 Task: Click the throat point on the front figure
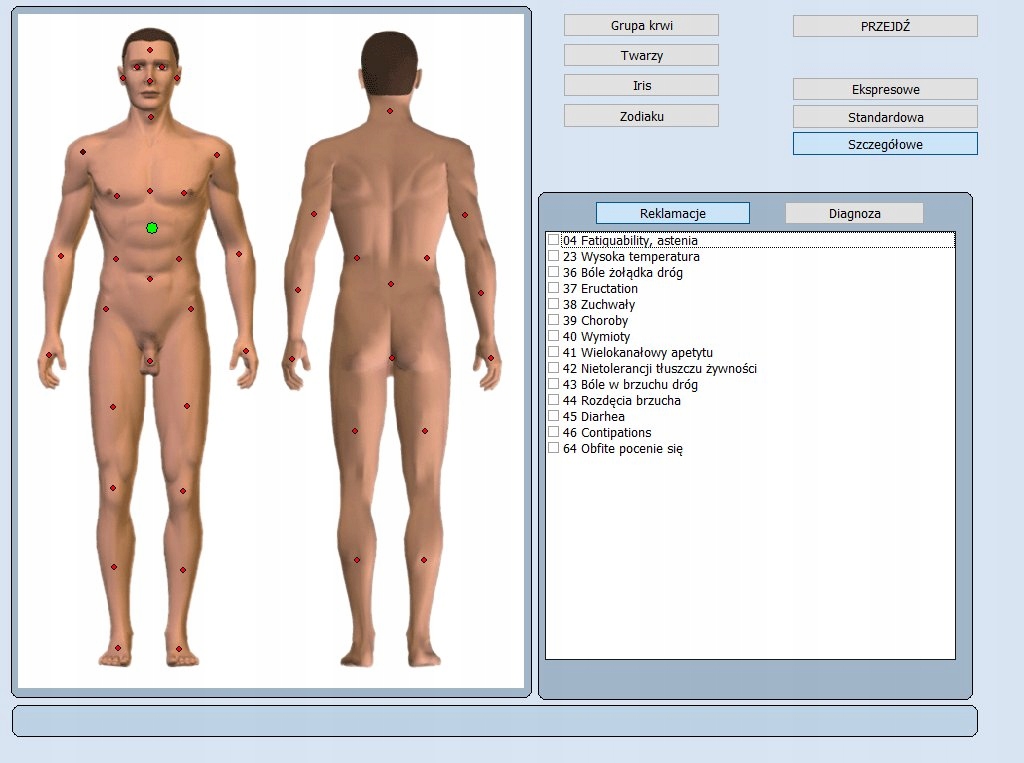(151, 117)
